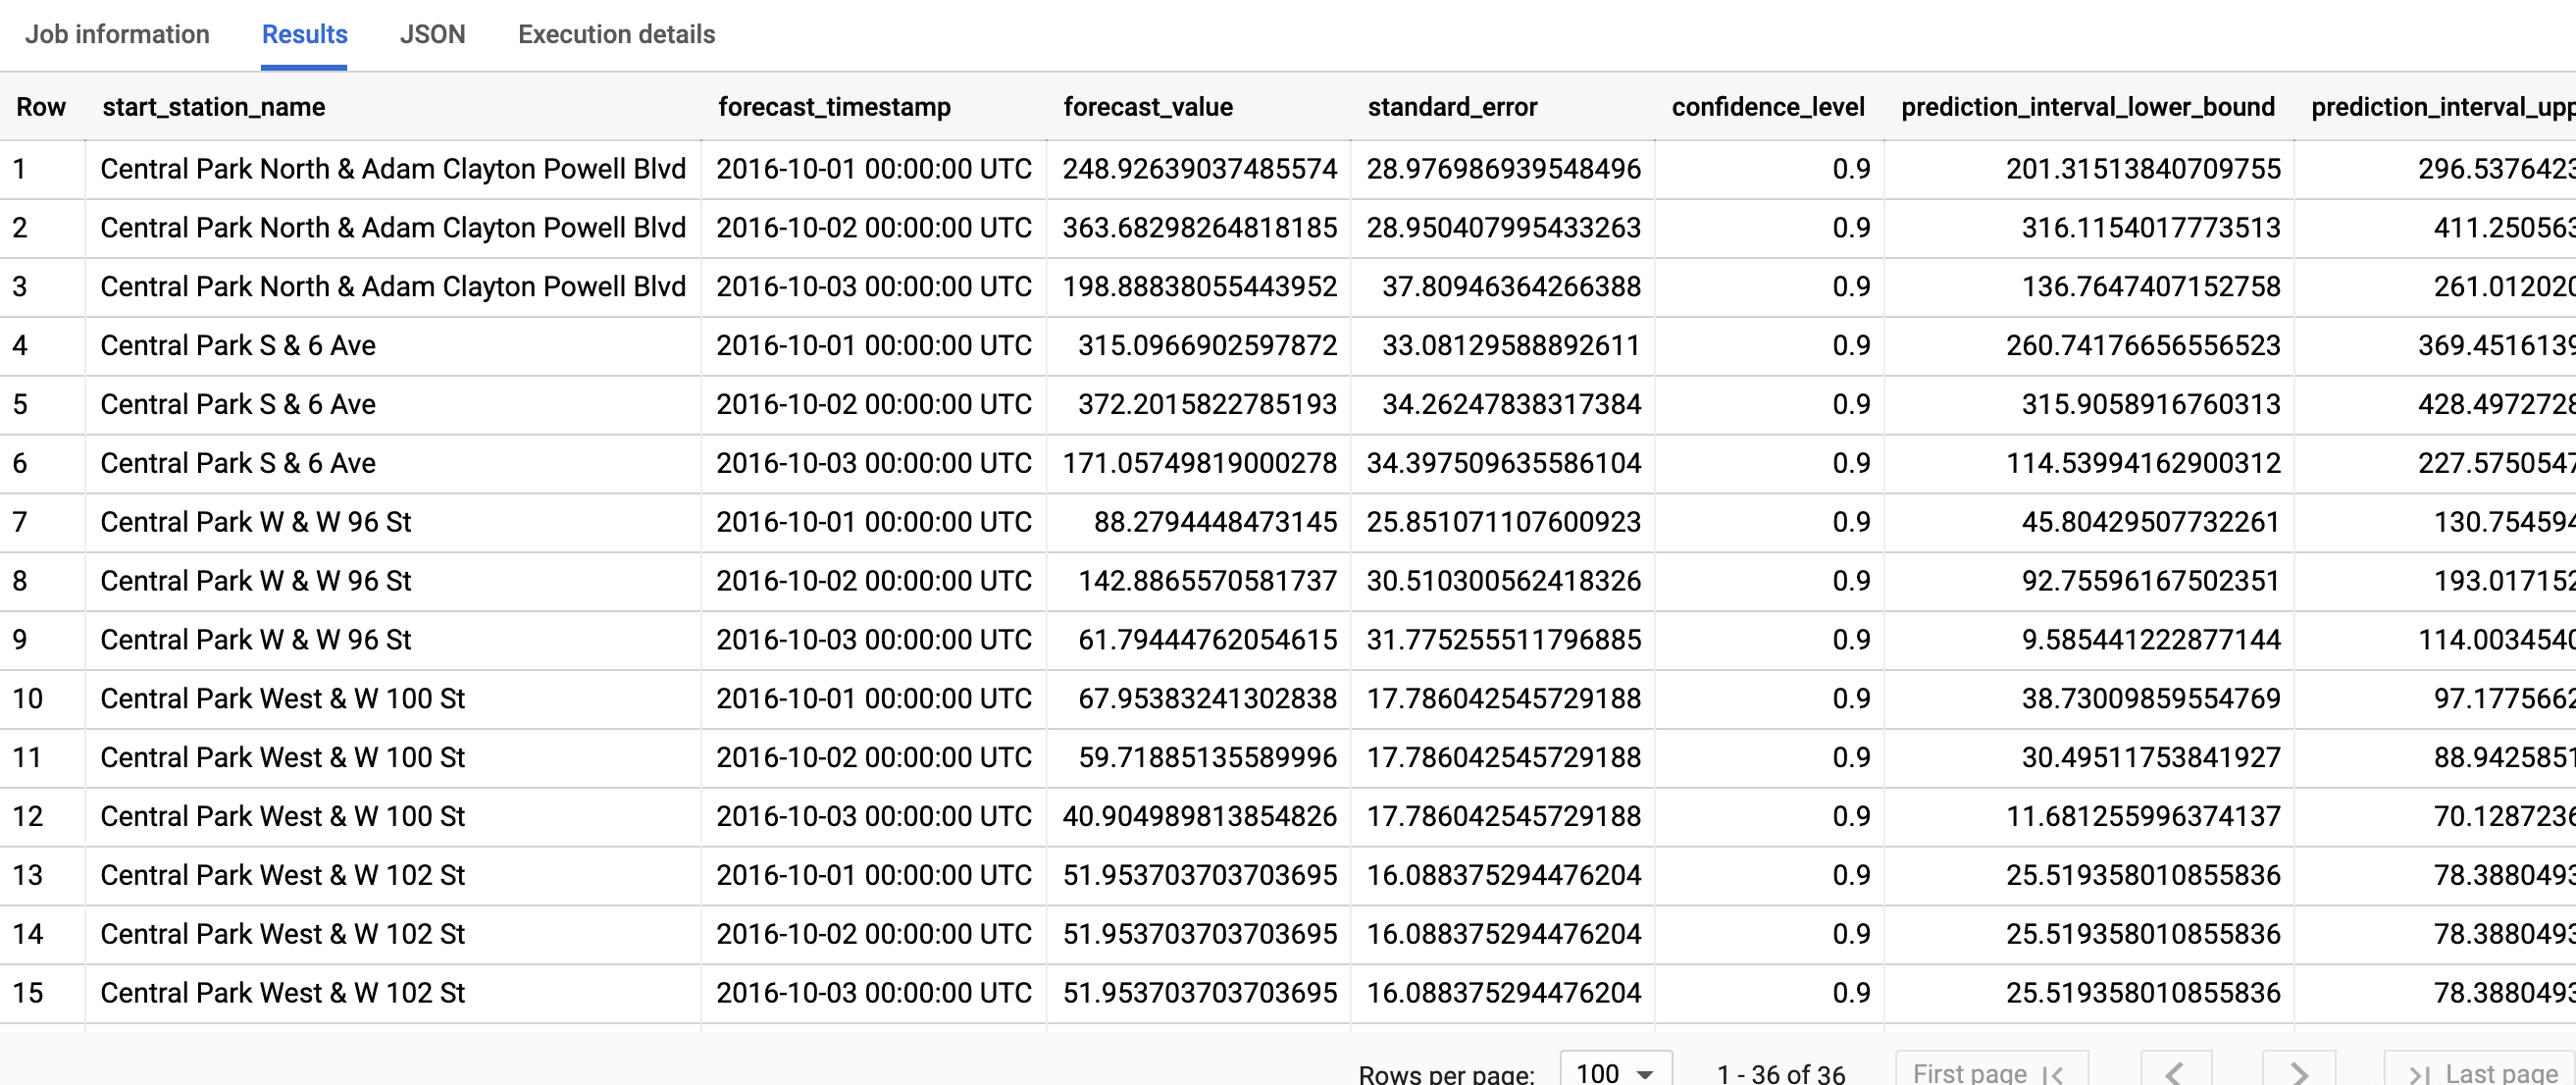Viewport: 2576px width, 1085px height.
Task: Select the Results tab
Action: tap(303, 34)
